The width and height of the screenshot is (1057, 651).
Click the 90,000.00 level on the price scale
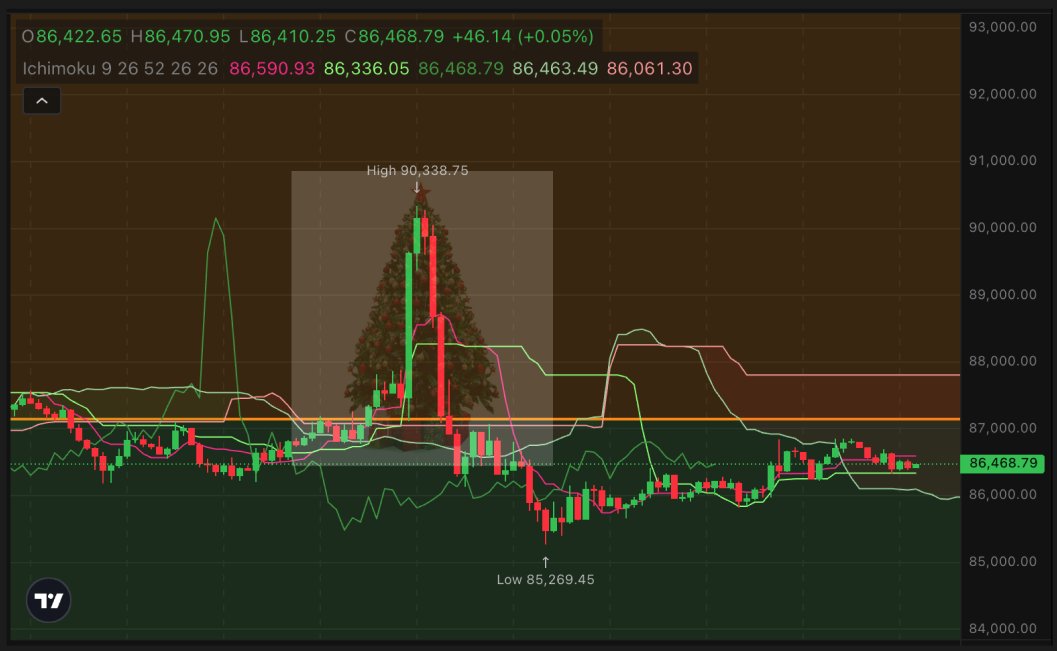[x=1003, y=227]
